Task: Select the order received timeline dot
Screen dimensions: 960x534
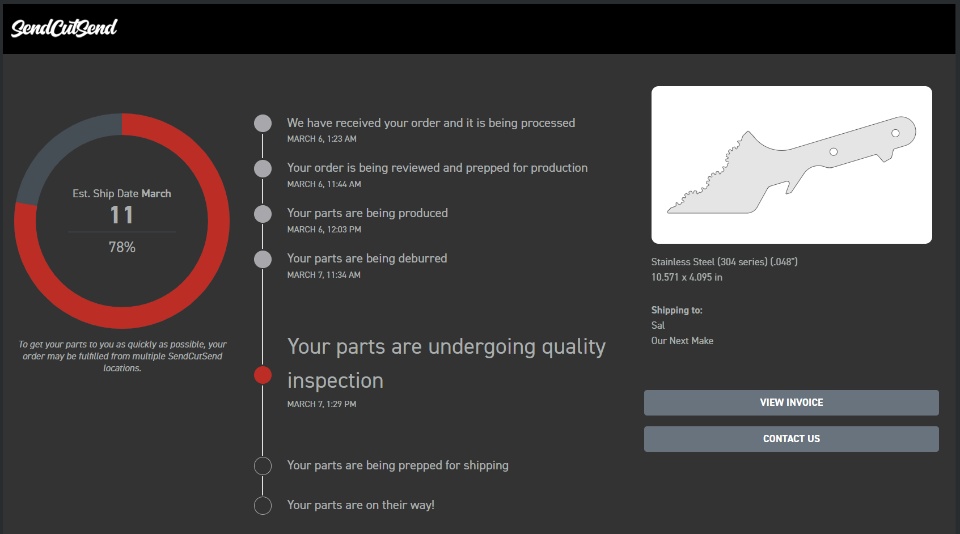Action: click(263, 123)
